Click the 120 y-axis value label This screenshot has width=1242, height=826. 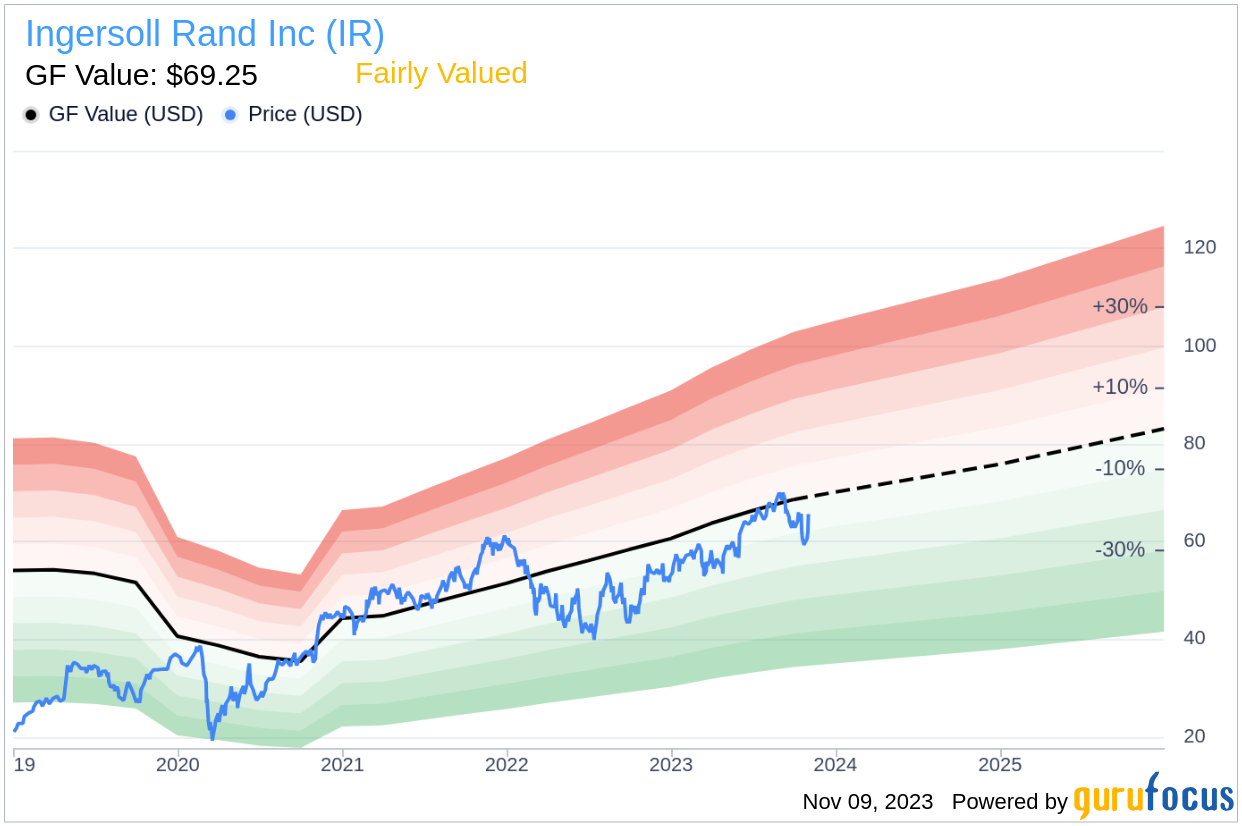pyautogui.click(x=1200, y=247)
